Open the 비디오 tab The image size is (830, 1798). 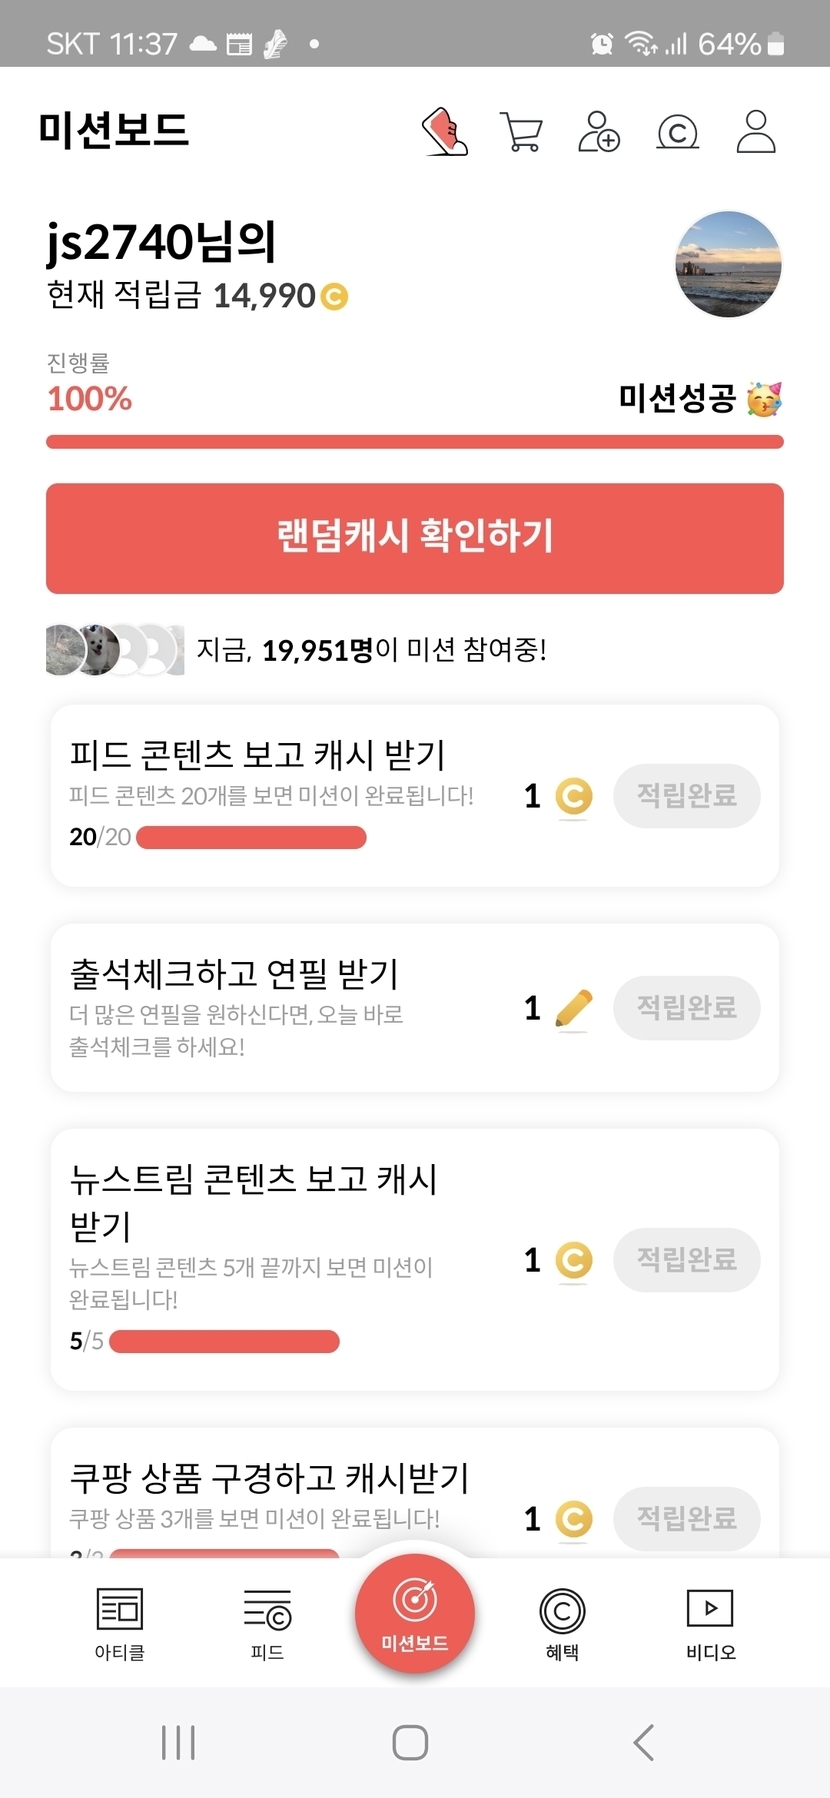coord(710,1623)
